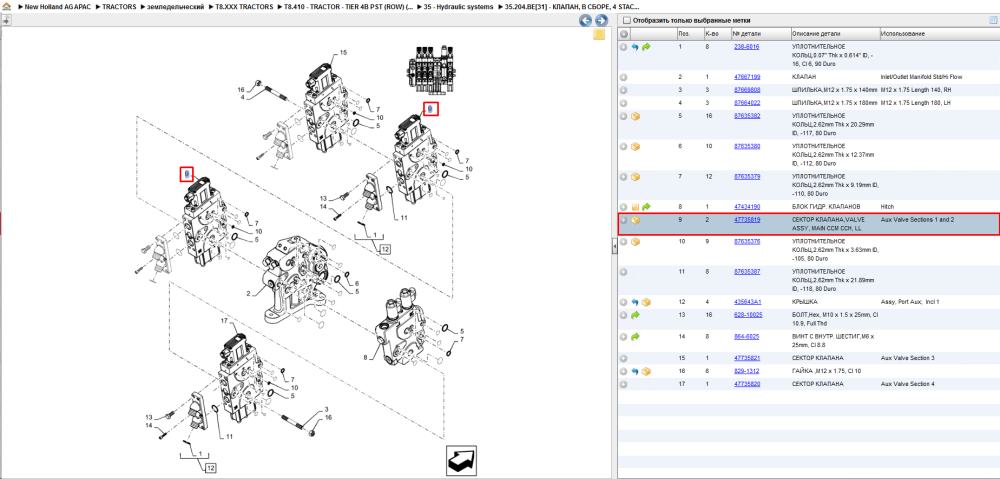Open 'New Holland AG APAC' breadcrumb
The height and width of the screenshot is (479, 1000).
[58, 6]
